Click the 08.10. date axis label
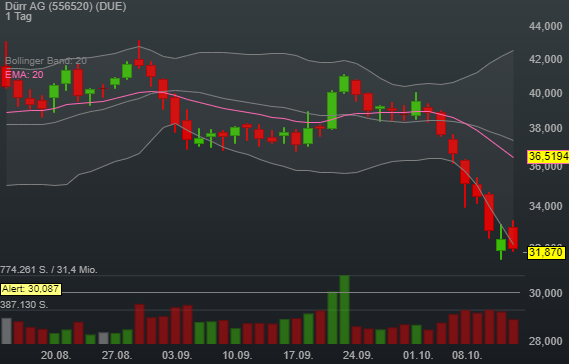This screenshot has width=569, height=364. (466, 355)
